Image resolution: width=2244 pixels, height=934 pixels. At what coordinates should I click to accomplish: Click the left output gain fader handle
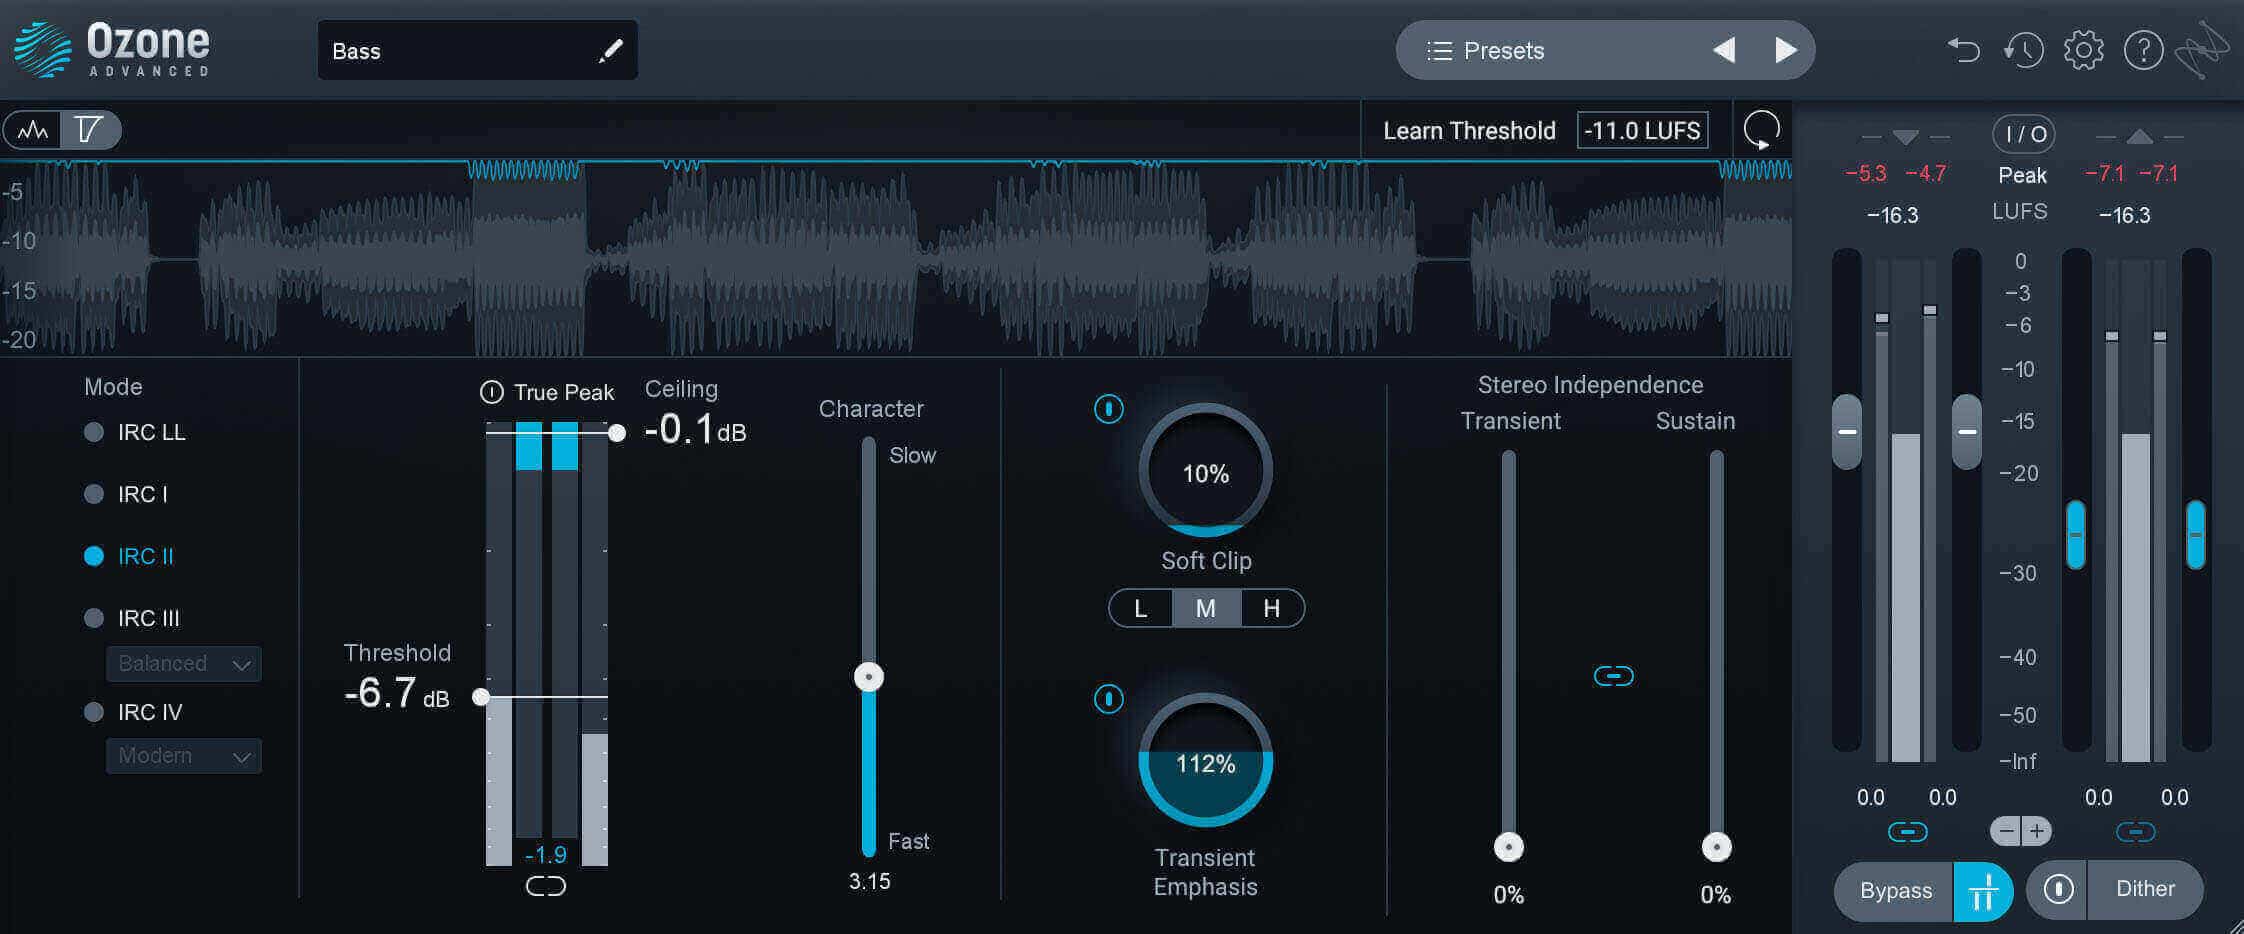pos(2076,535)
